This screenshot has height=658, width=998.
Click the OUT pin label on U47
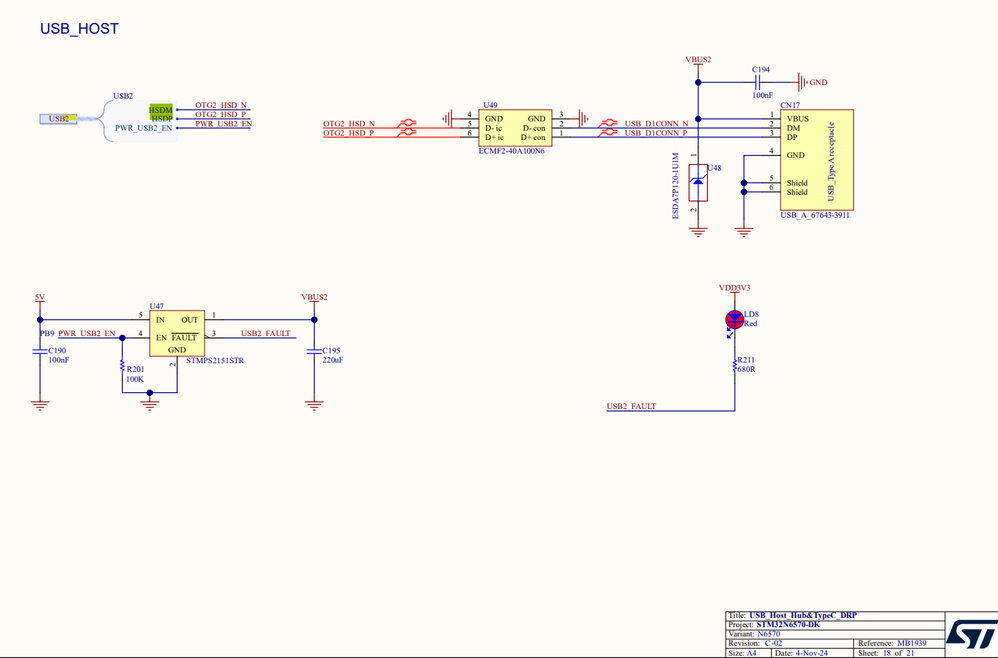point(190,320)
